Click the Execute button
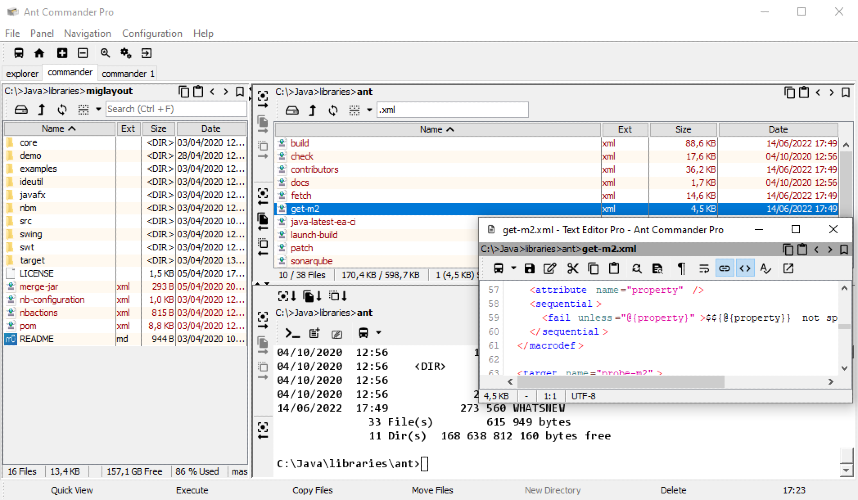The width and height of the screenshot is (858, 500). tap(192, 490)
